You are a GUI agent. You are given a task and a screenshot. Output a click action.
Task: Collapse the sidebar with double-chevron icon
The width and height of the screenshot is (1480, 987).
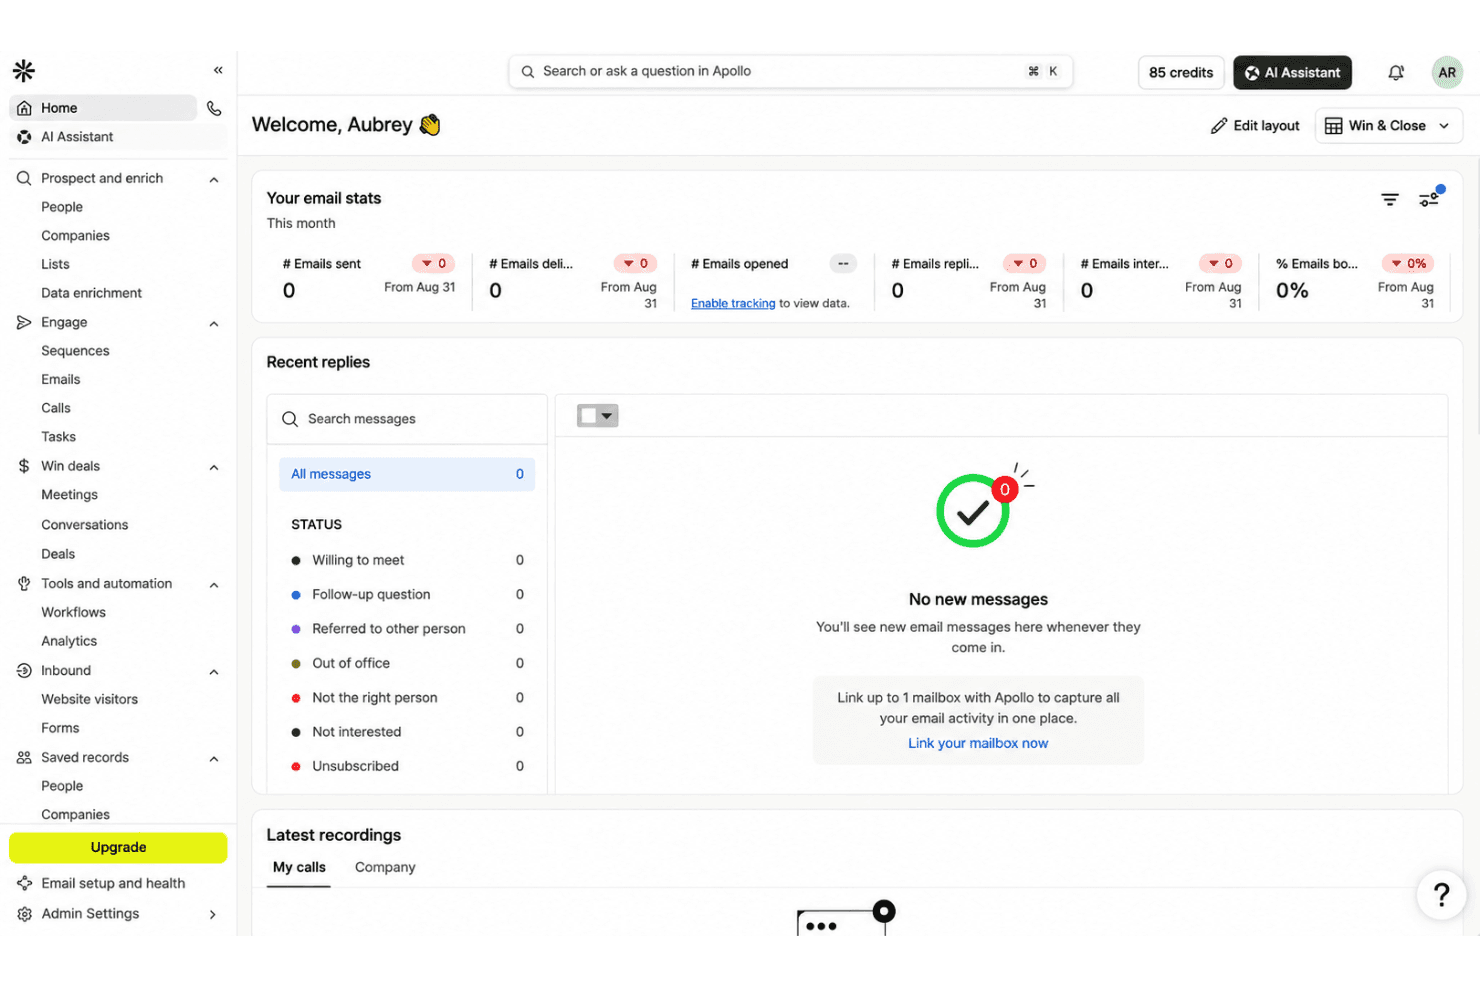[218, 70]
